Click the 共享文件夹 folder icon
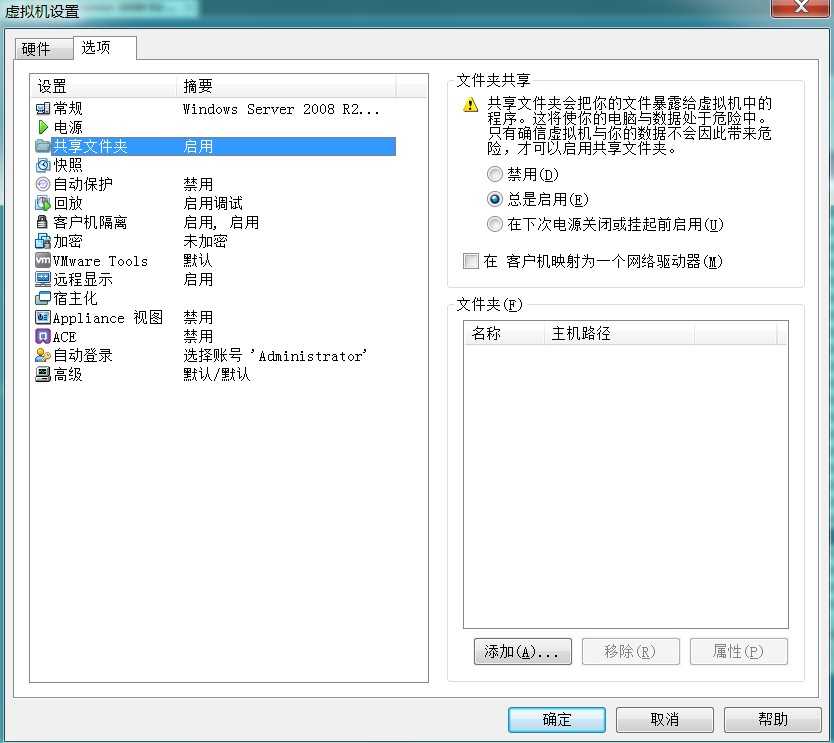Image resolution: width=834 pixels, height=743 pixels. pos(43,146)
